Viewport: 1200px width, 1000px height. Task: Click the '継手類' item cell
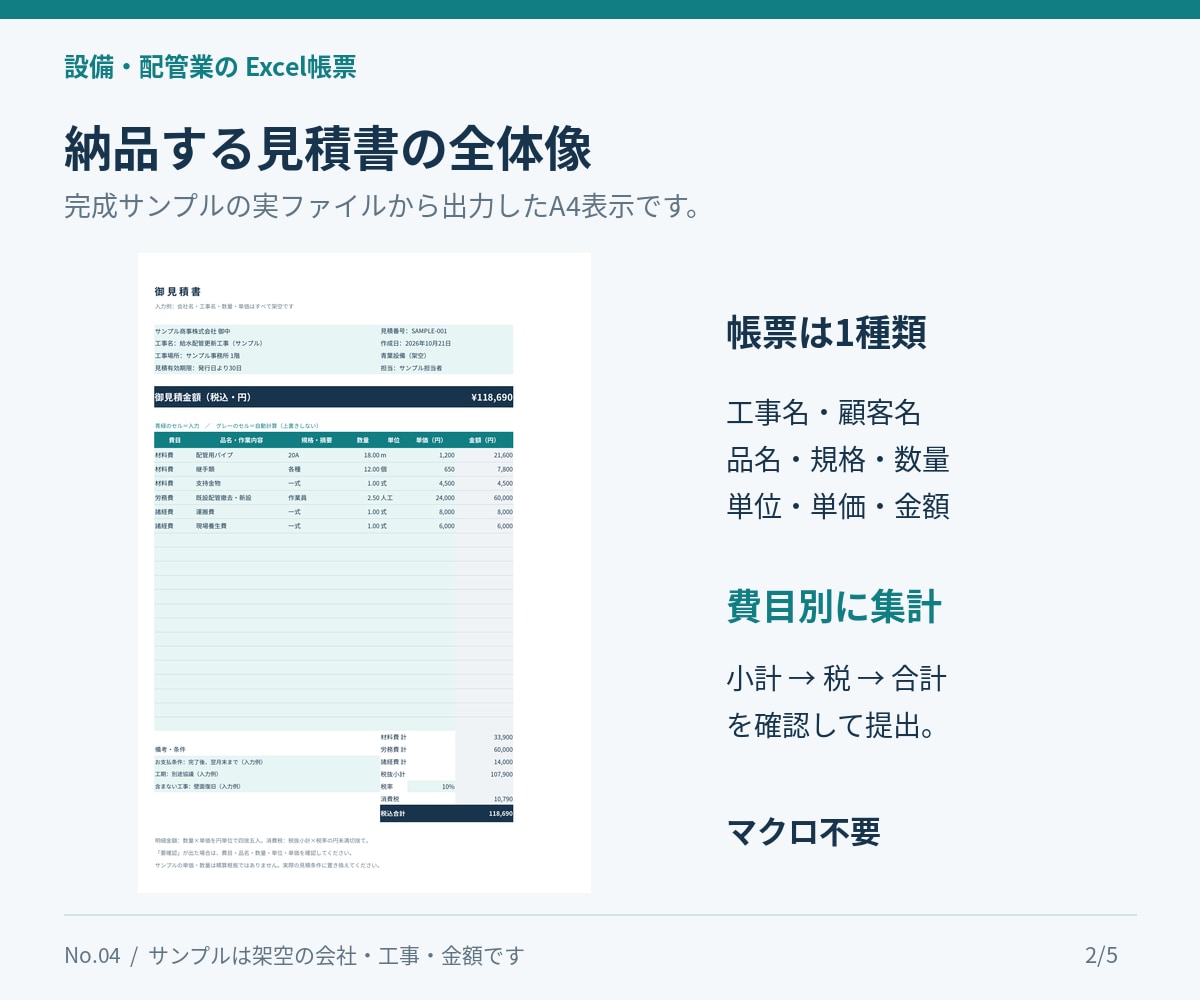(x=205, y=469)
